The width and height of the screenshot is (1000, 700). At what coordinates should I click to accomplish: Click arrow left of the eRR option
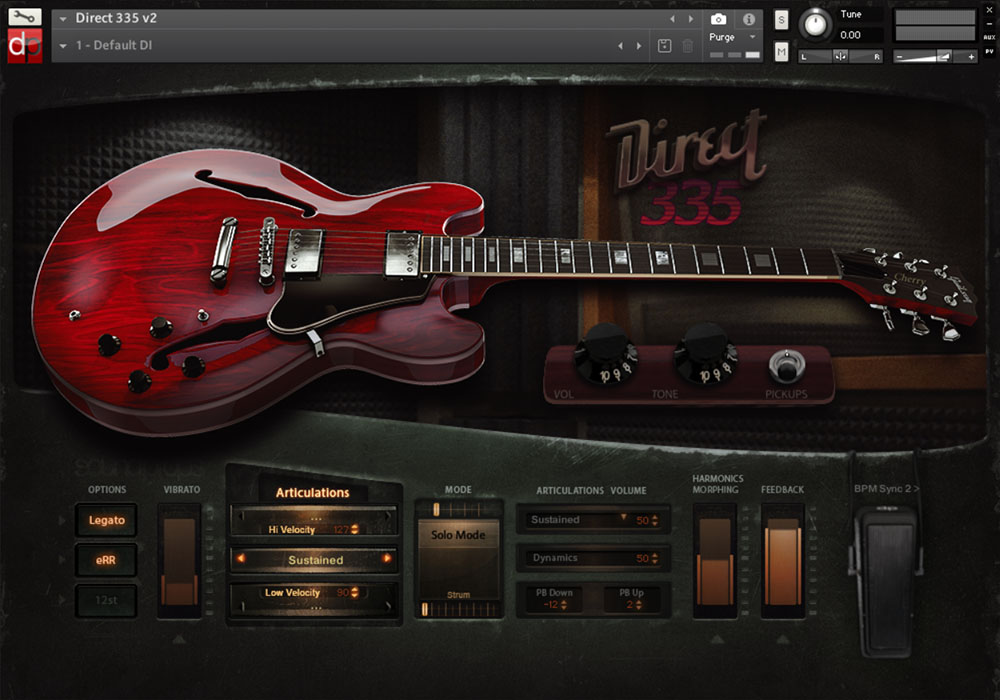coord(62,560)
